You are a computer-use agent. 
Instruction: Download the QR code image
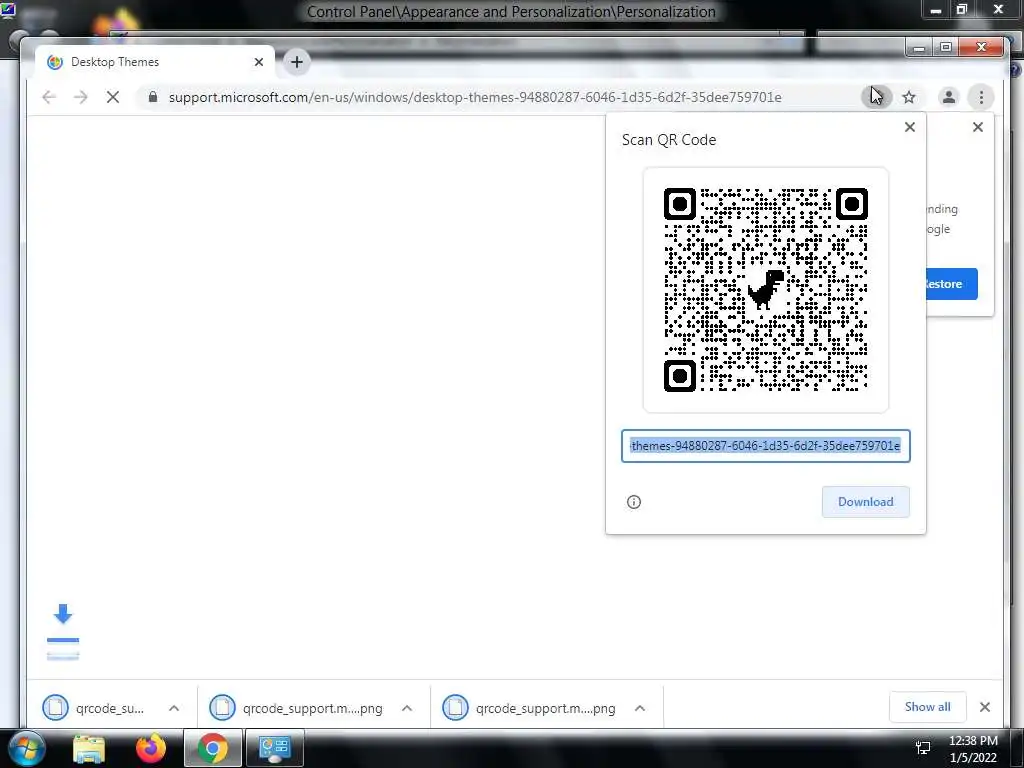point(865,502)
